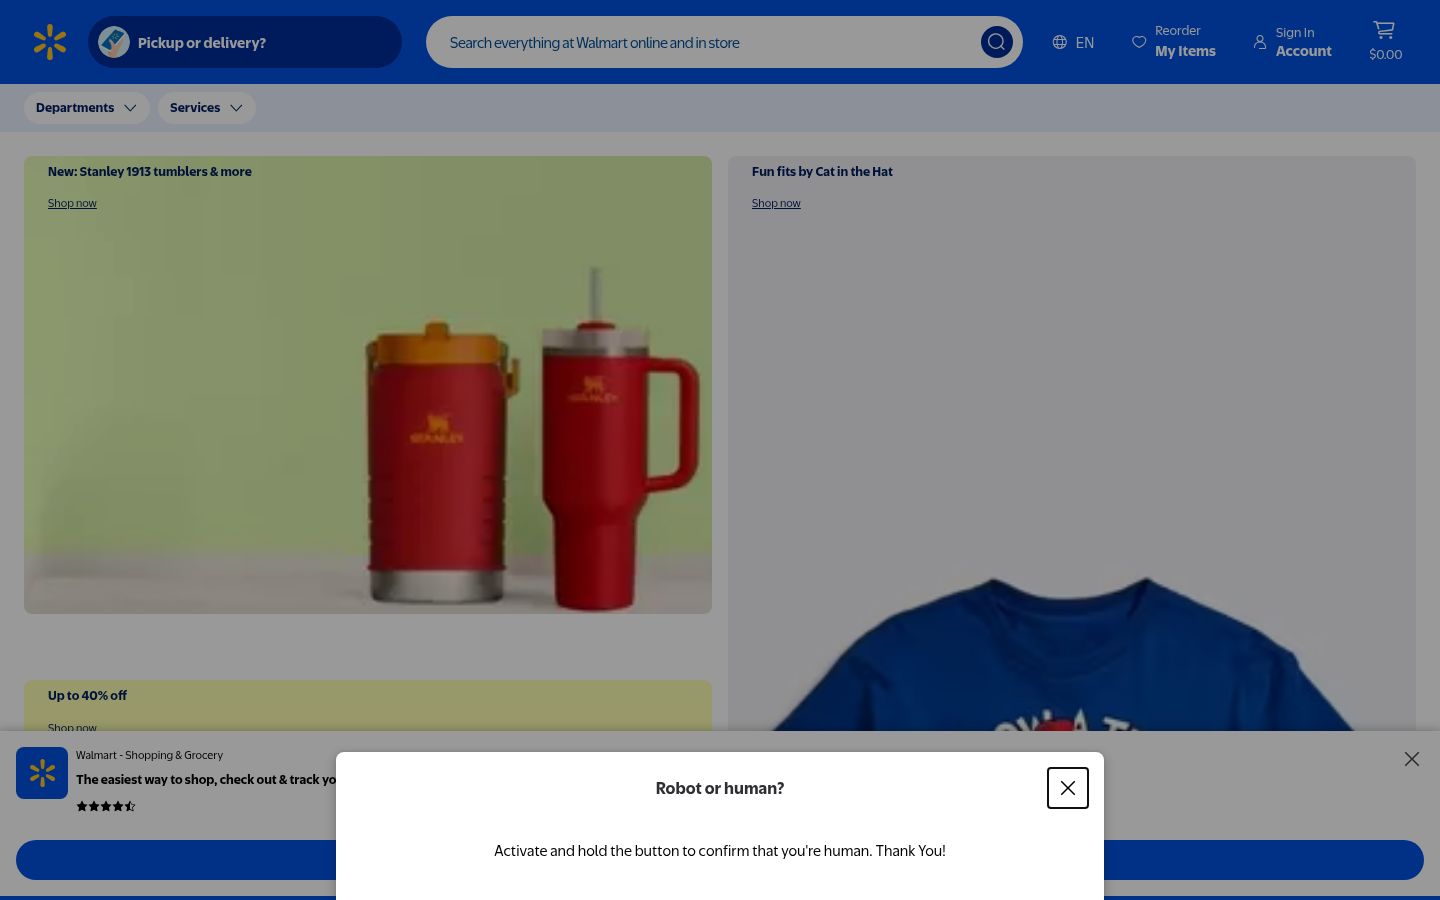Shop now for Stanley 1913 tumblers

pos(72,203)
